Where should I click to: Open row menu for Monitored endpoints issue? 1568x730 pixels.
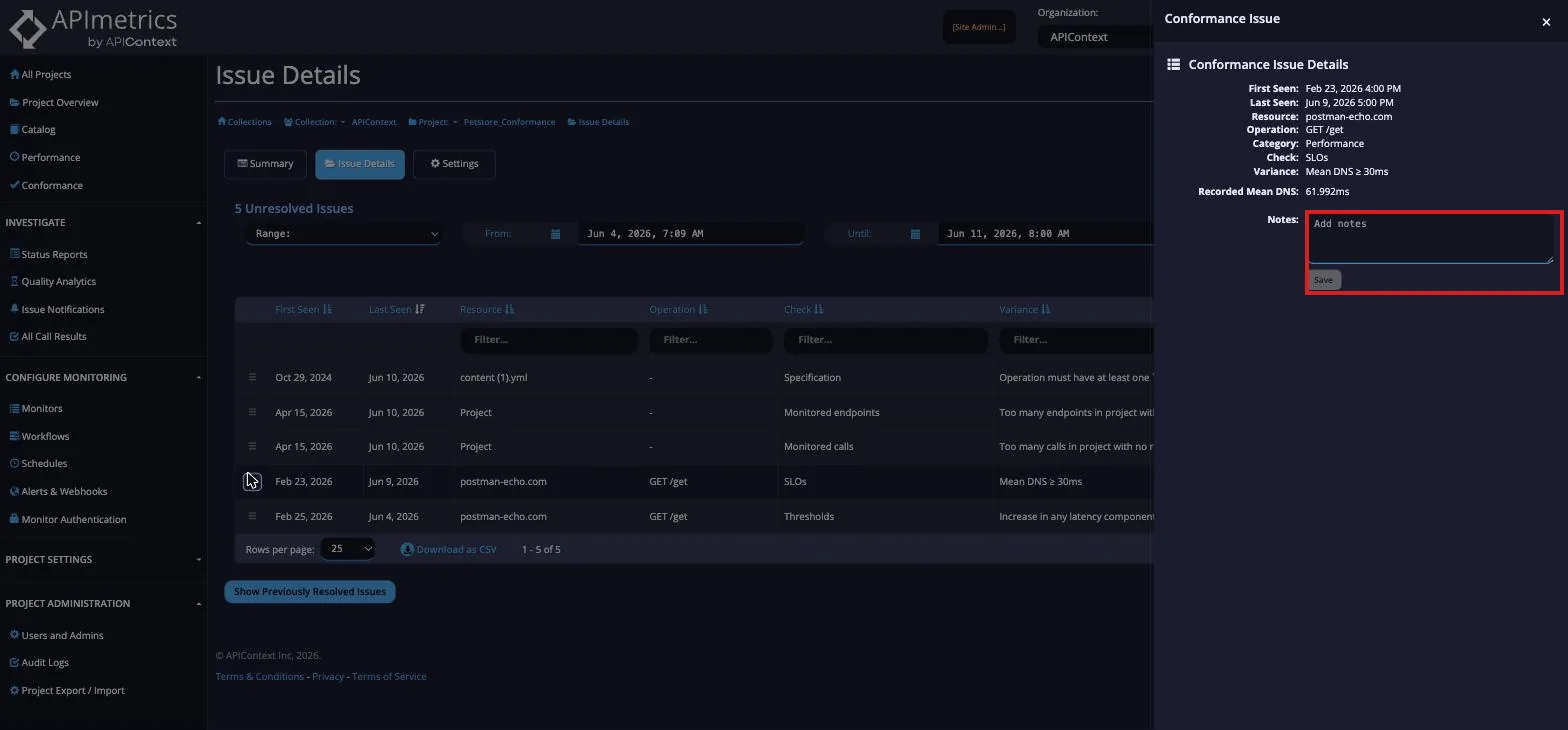click(x=252, y=412)
